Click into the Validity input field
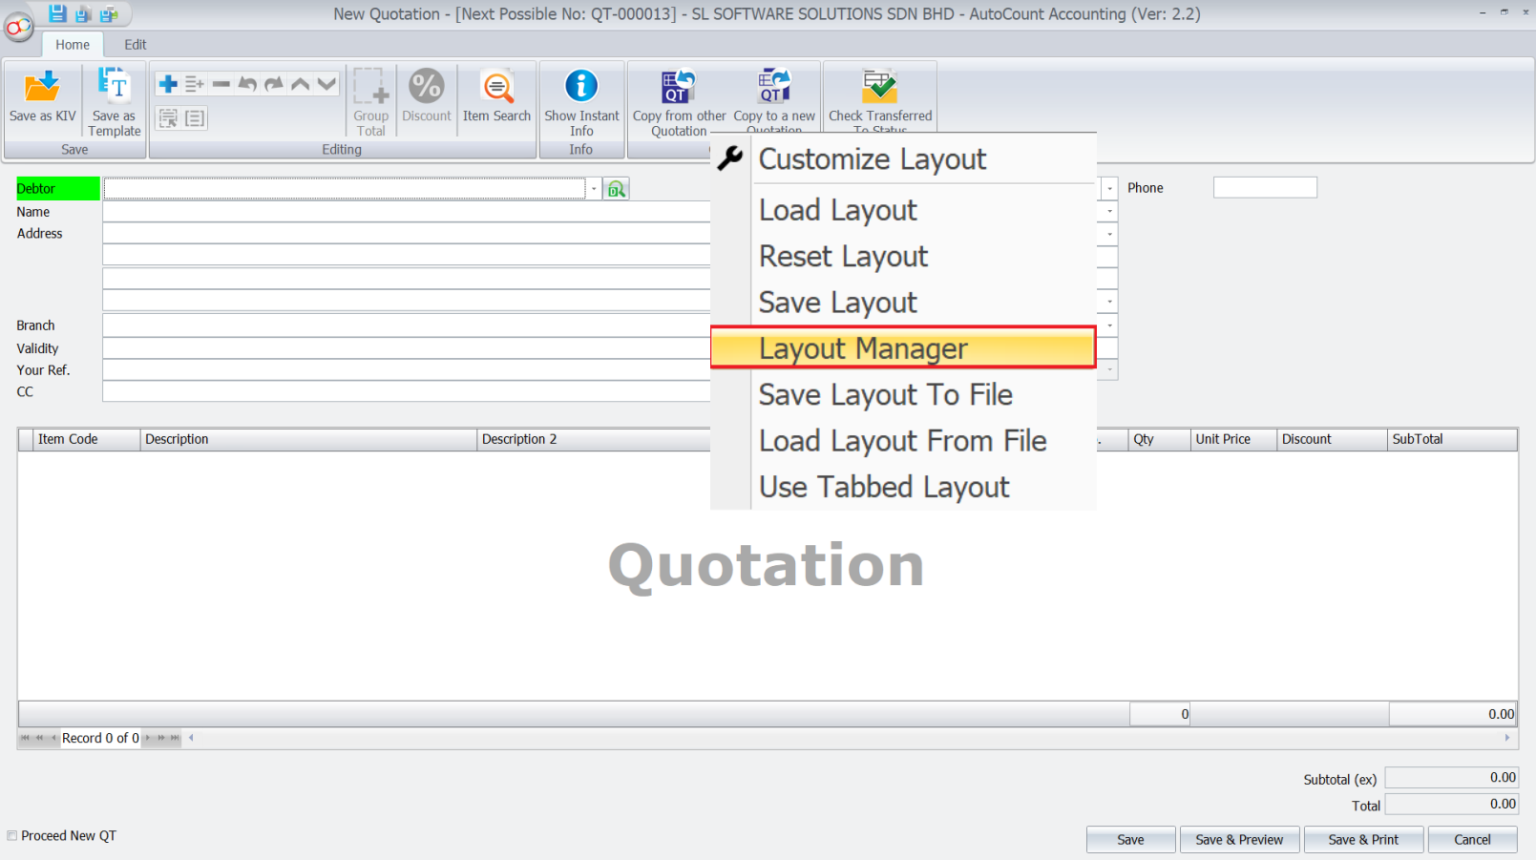The width and height of the screenshot is (1536, 860). (406, 348)
